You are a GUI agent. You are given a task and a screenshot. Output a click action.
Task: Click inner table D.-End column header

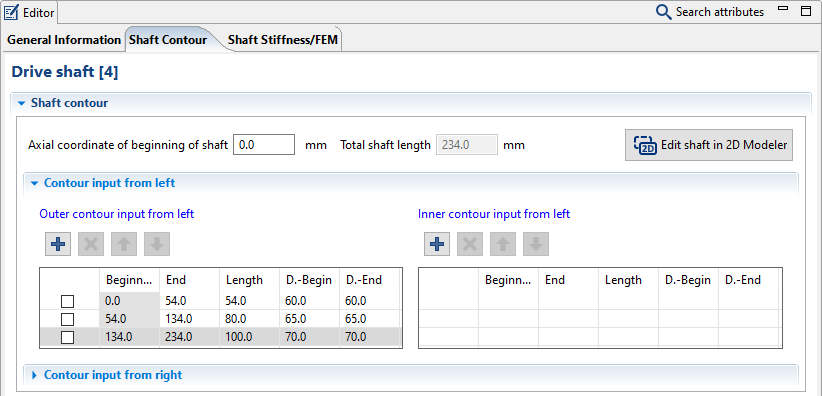click(749, 280)
